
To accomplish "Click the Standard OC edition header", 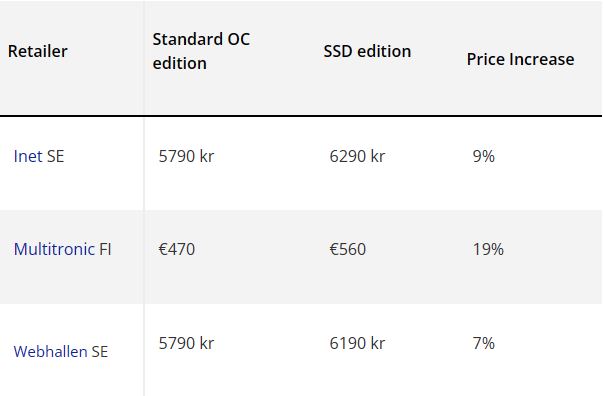I will [201, 51].
